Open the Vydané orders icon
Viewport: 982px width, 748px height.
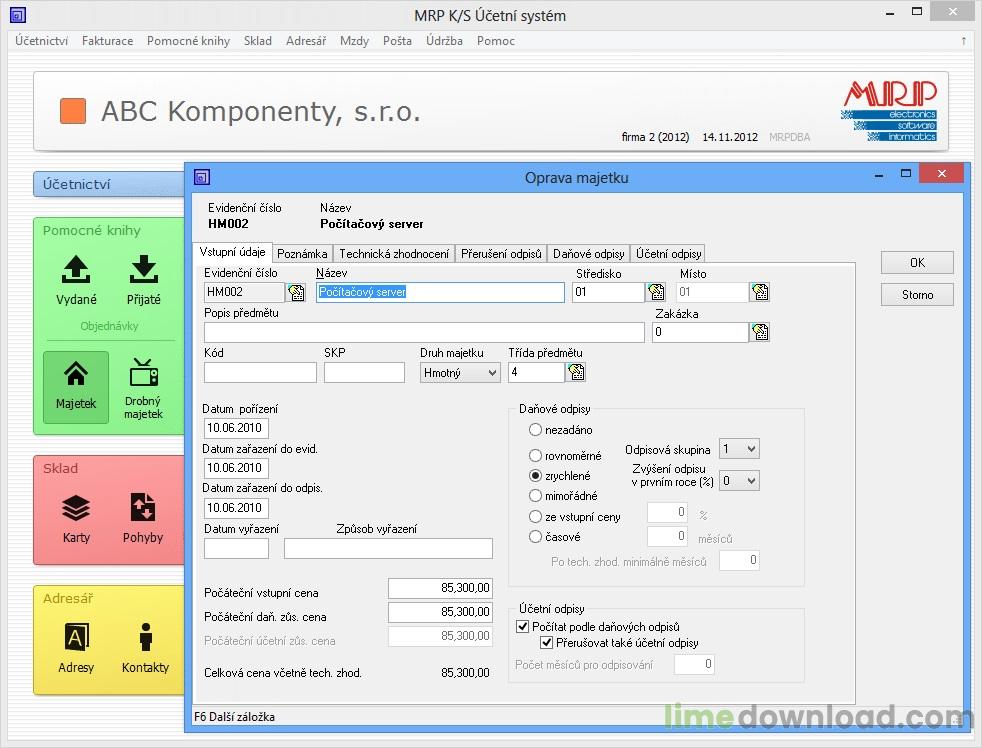click(x=76, y=278)
